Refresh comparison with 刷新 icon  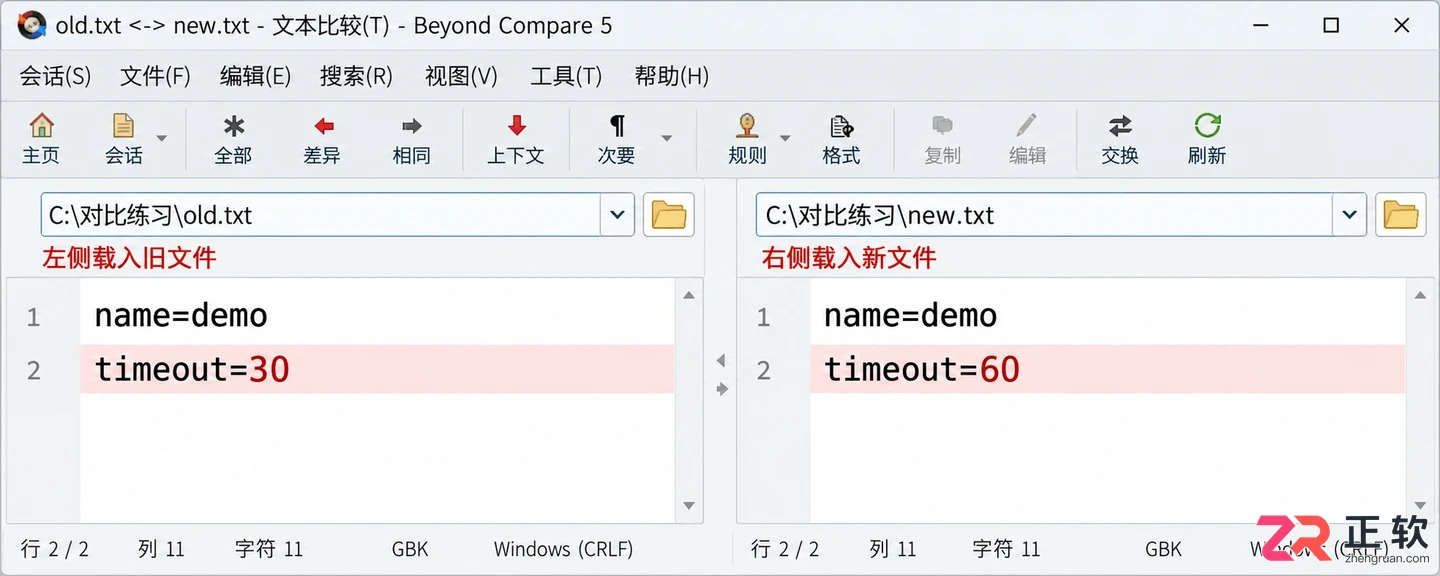pos(1207,138)
